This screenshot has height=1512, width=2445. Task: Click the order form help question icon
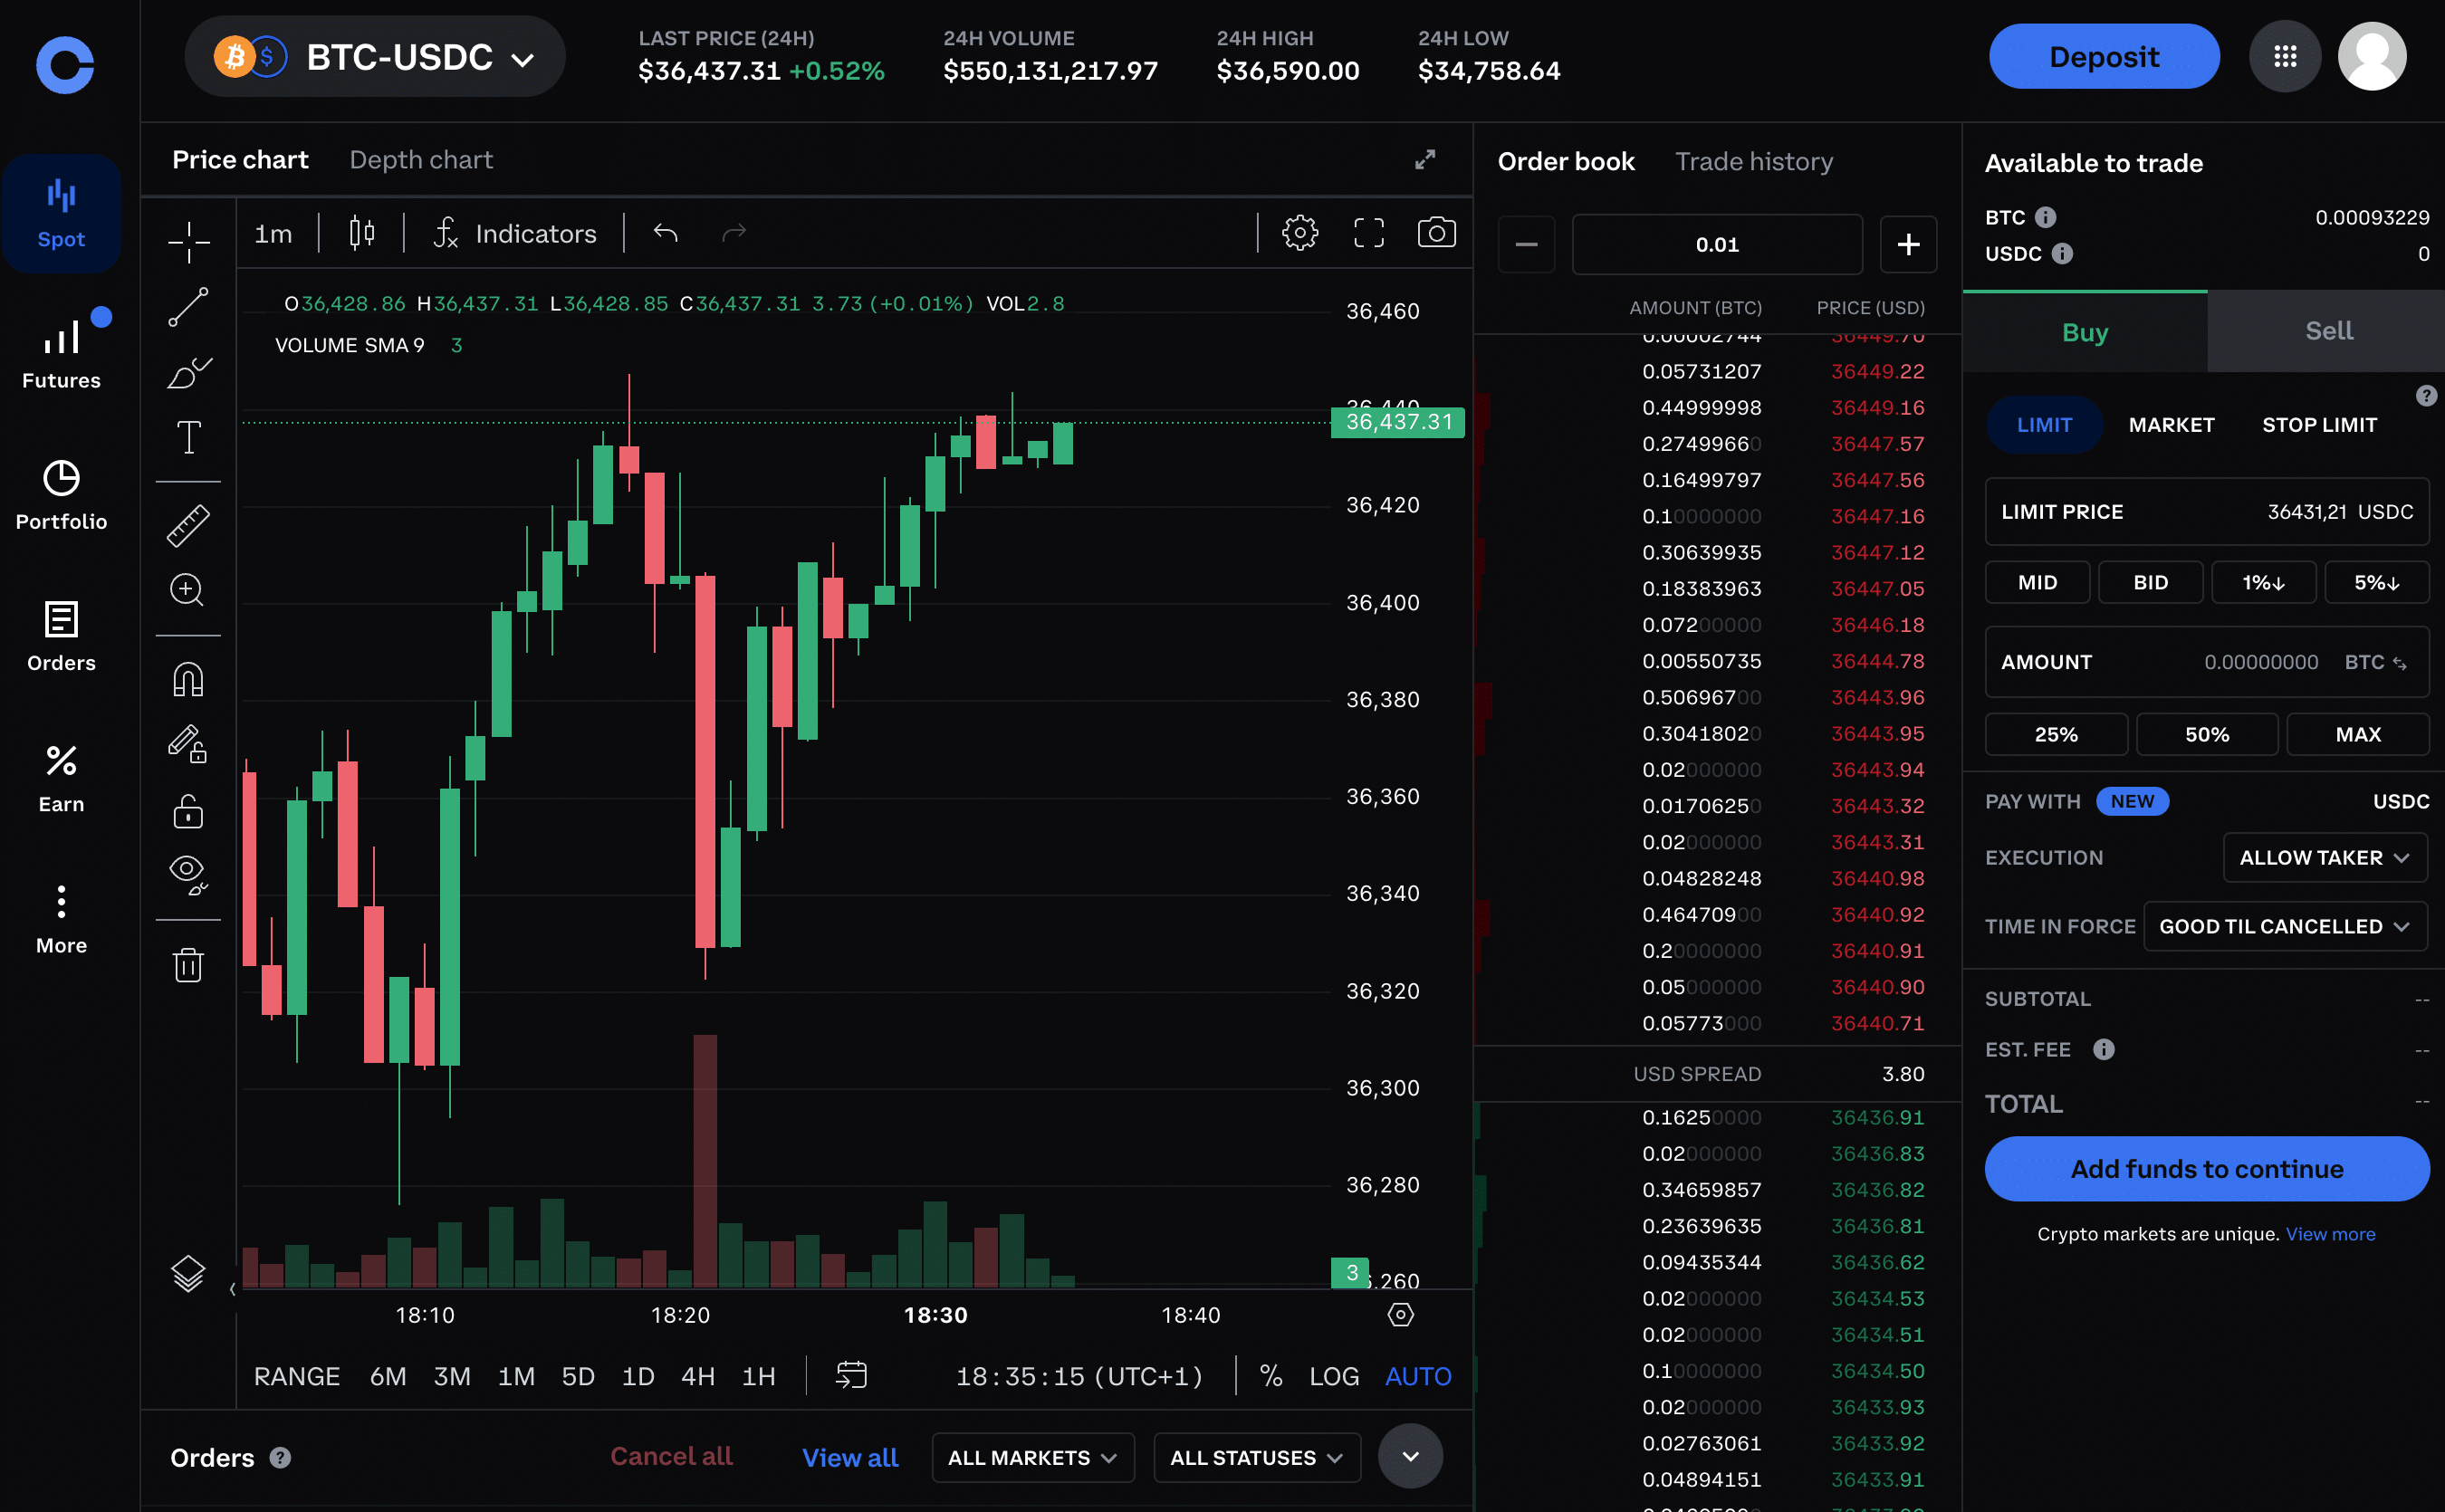tap(2426, 395)
